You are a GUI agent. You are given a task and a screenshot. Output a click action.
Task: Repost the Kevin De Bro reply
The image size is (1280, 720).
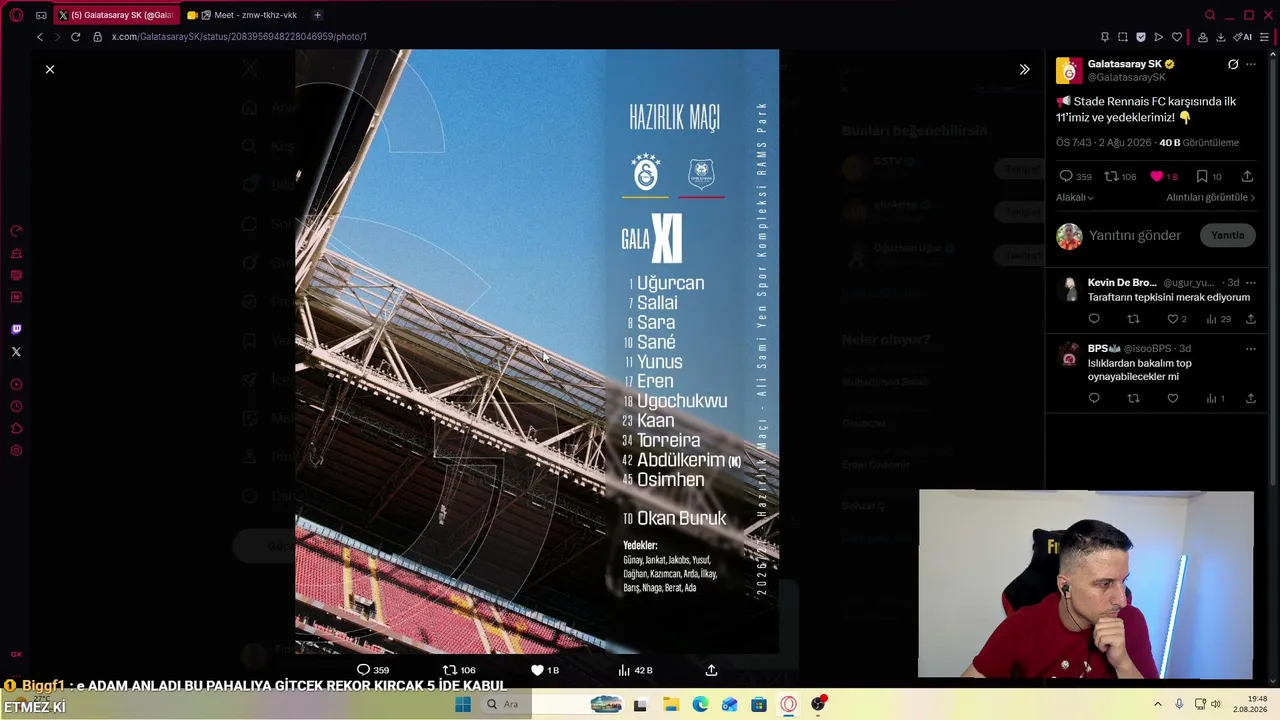click(x=1133, y=319)
